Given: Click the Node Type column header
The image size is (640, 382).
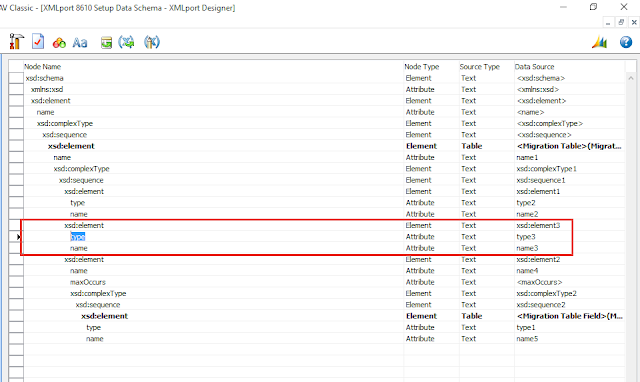Looking at the screenshot, I should coord(422,67).
